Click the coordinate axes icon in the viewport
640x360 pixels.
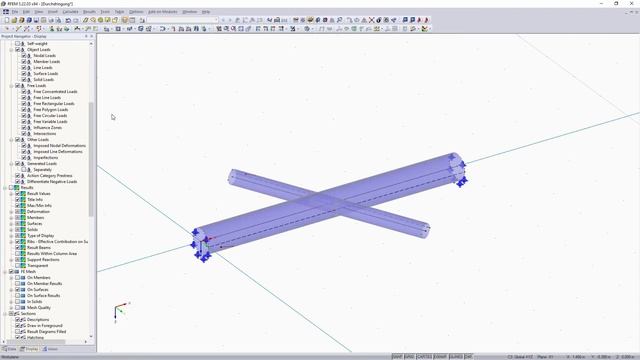pos(121,312)
